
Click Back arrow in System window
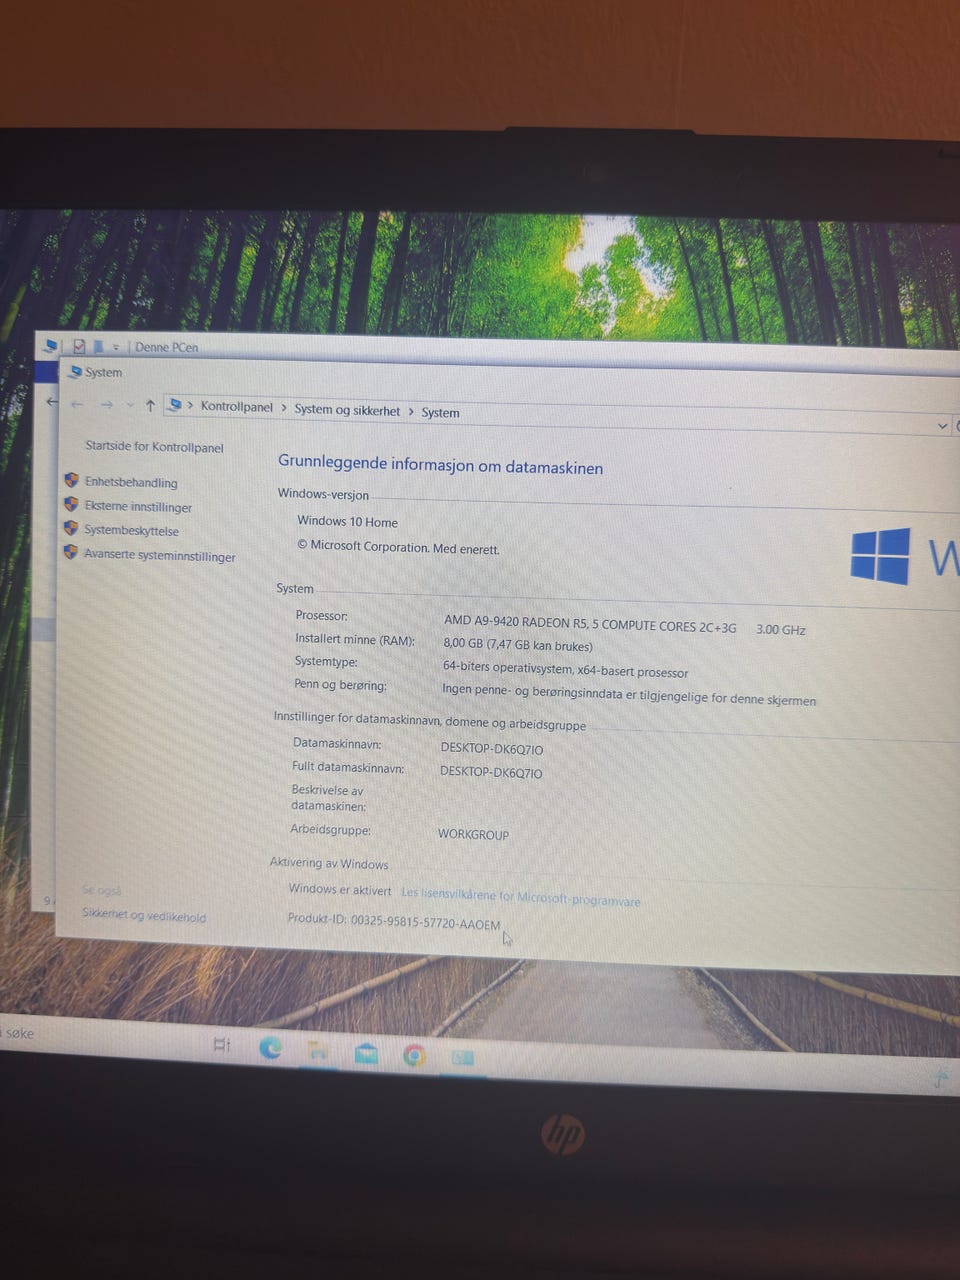[78, 404]
